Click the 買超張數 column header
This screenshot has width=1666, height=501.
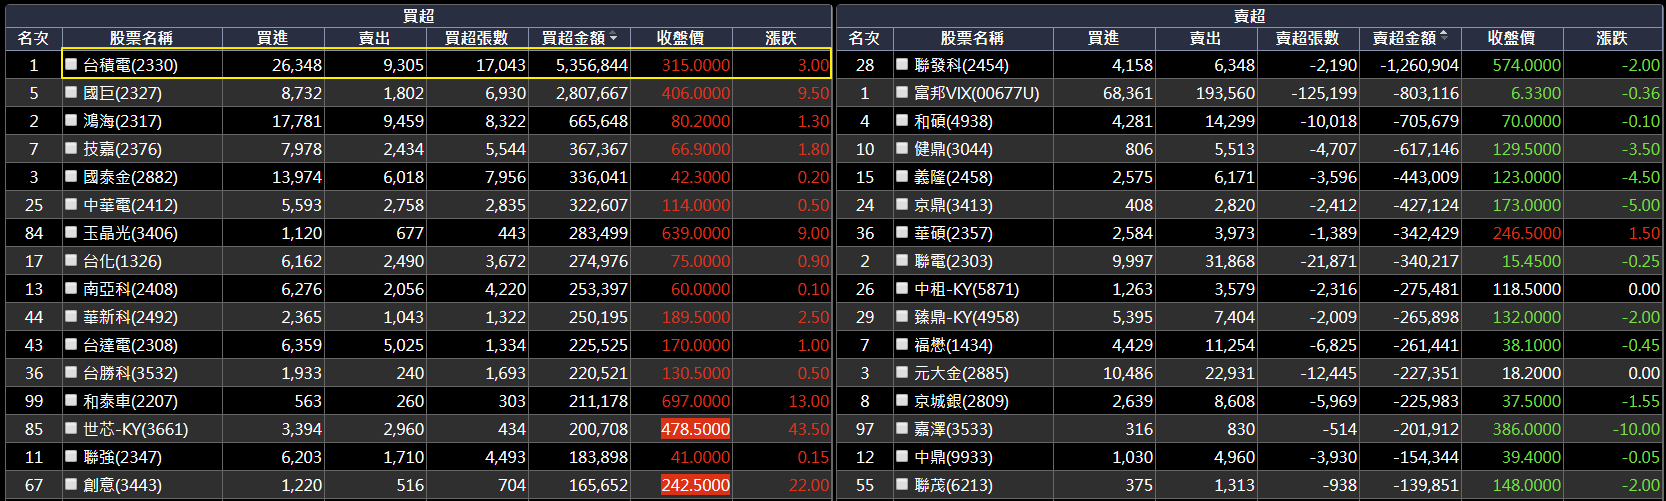(x=476, y=38)
